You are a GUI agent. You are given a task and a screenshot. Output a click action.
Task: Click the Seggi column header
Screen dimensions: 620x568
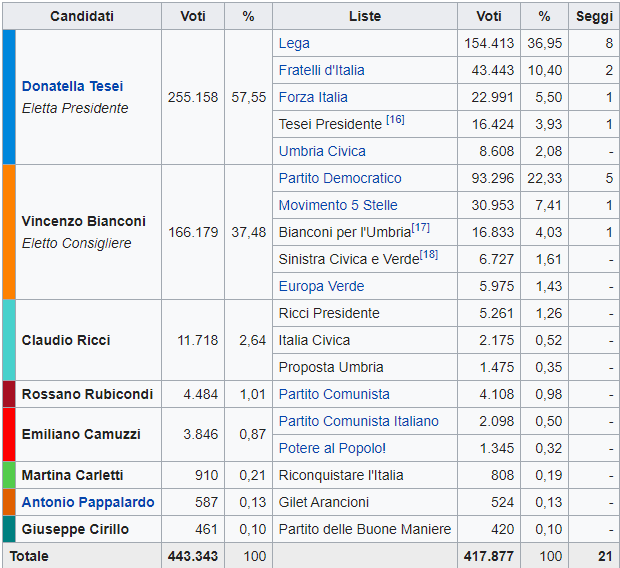coord(594,16)
